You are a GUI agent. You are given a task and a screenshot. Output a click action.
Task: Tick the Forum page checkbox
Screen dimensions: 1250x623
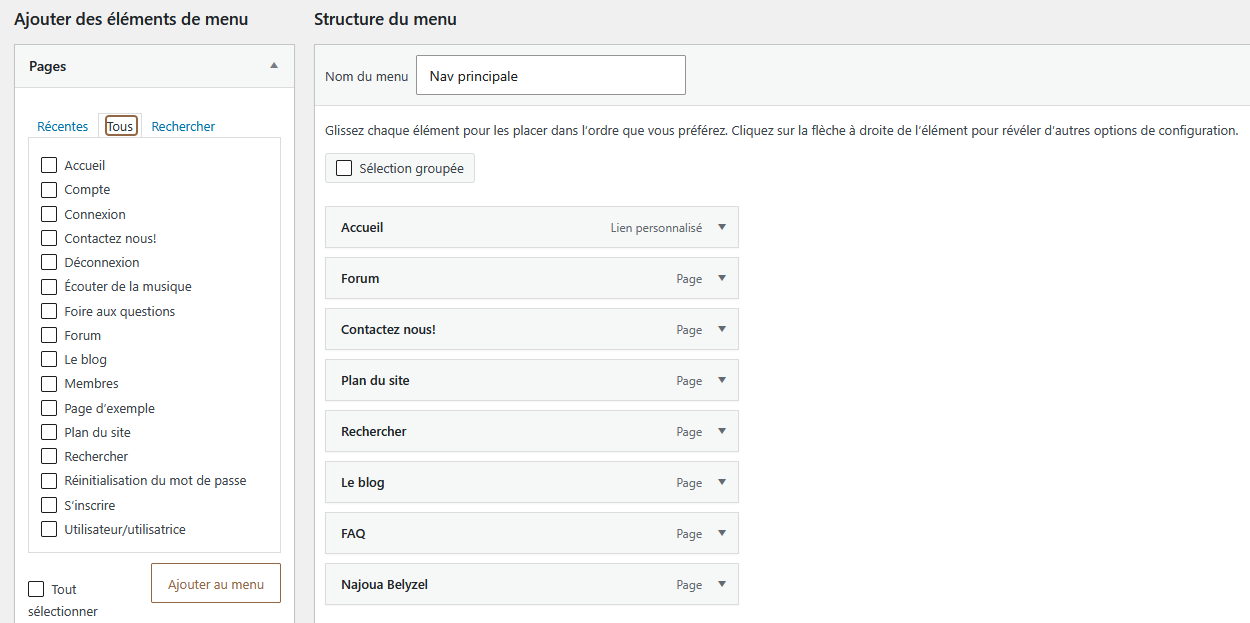point(49,335)
